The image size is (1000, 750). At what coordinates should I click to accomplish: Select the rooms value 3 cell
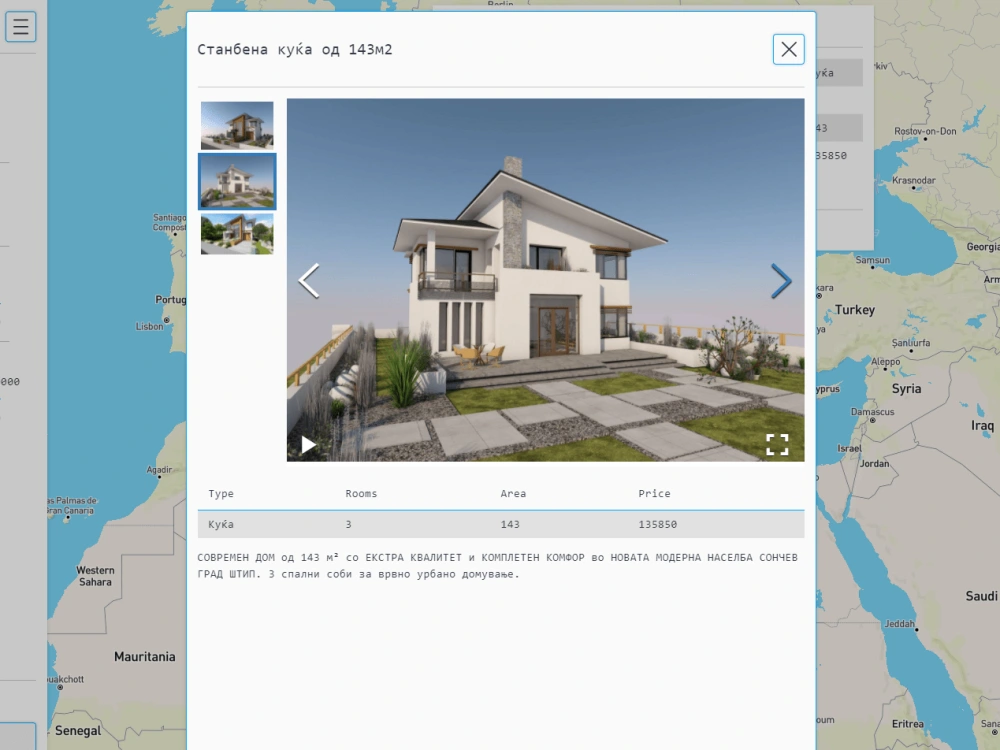click(348, 524)
